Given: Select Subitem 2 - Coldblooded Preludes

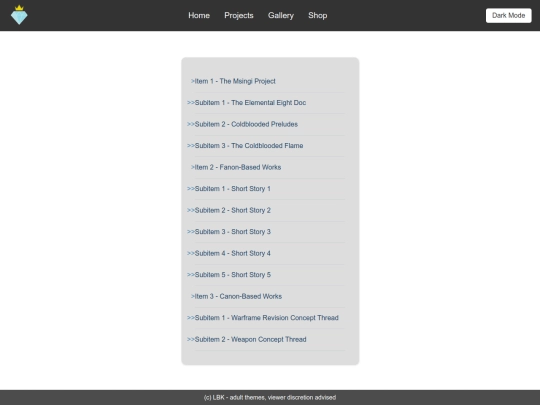Looking at the screenshot, I should click(246, 124).
